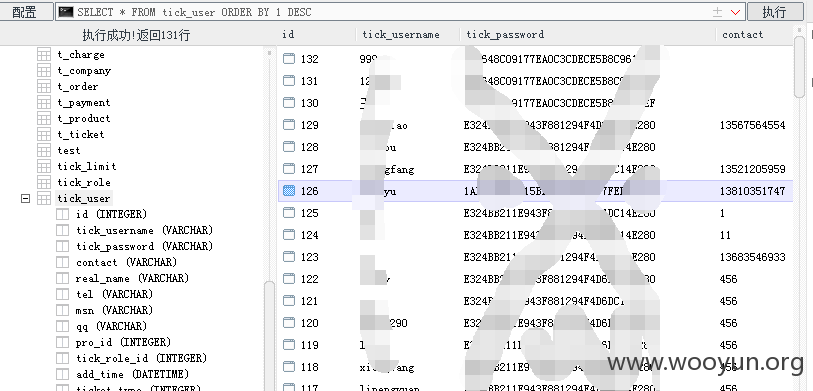Viewport: 813px width, 391px height.
Task: Select the test table
Action: 69,150
